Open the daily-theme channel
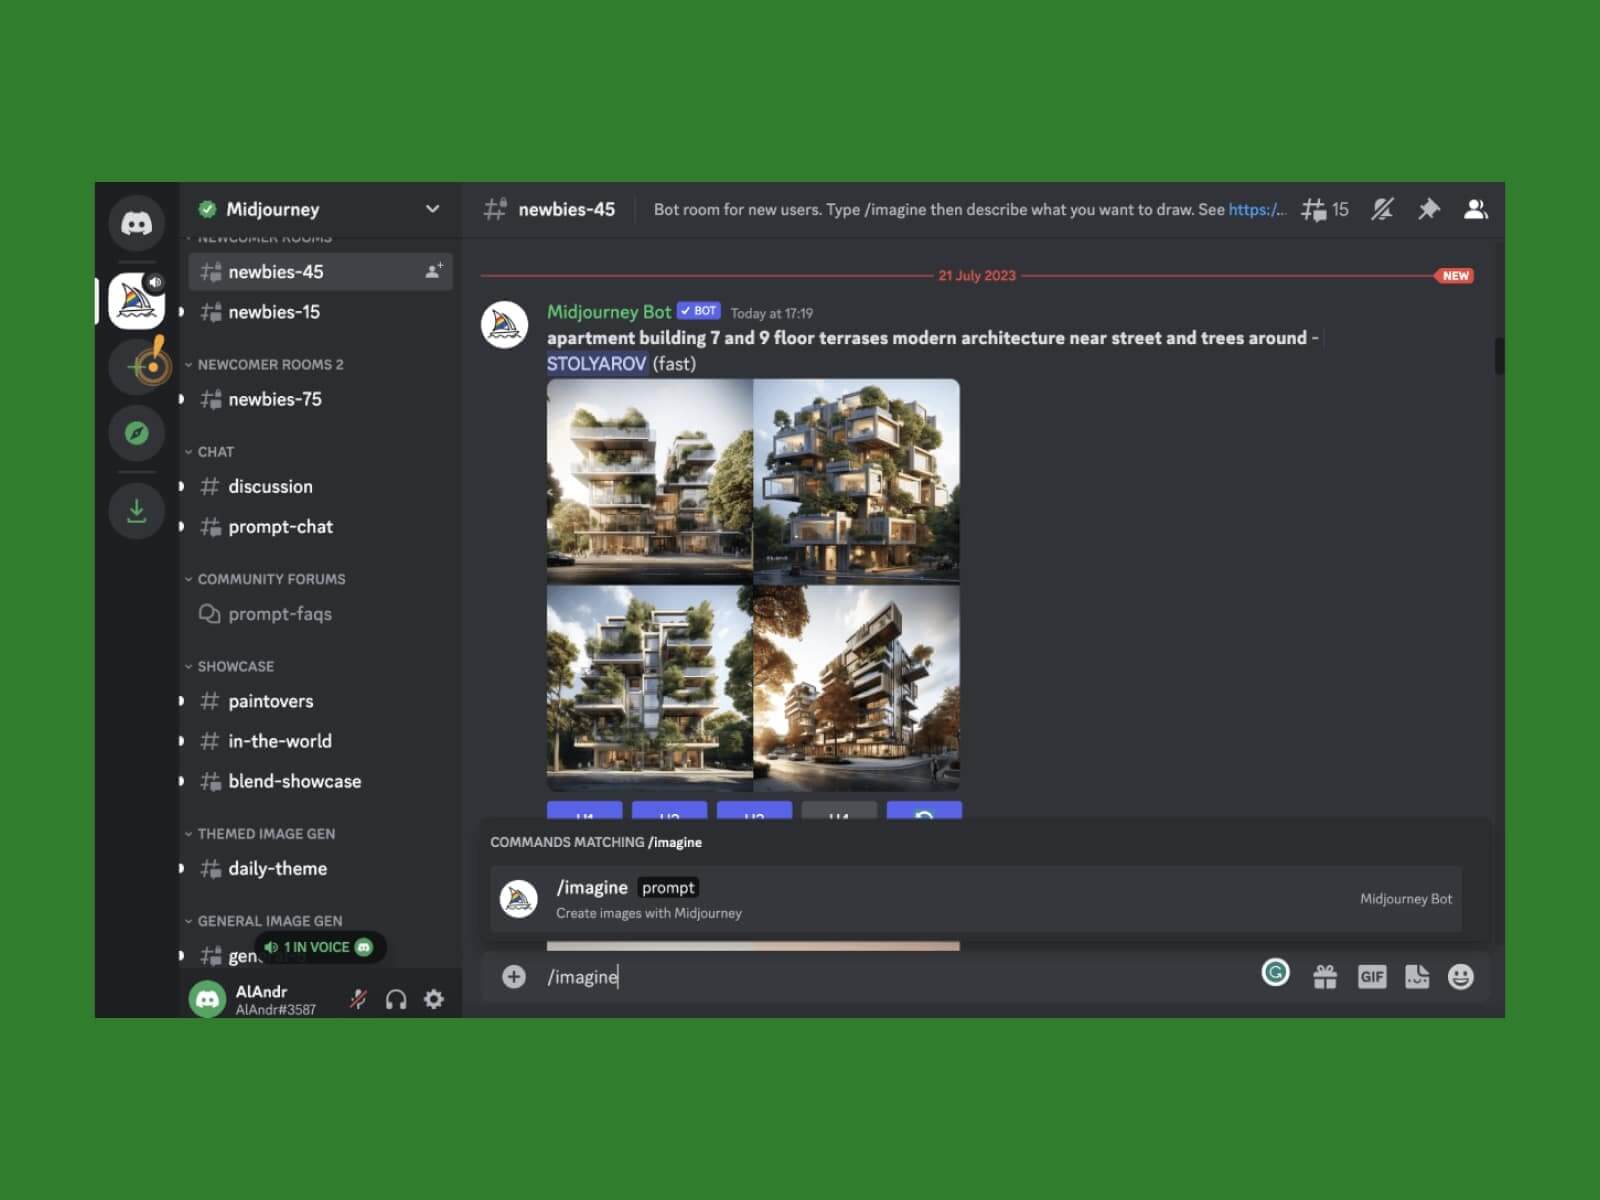This screenshot has height=1200, width=1600. pos(320,868)
